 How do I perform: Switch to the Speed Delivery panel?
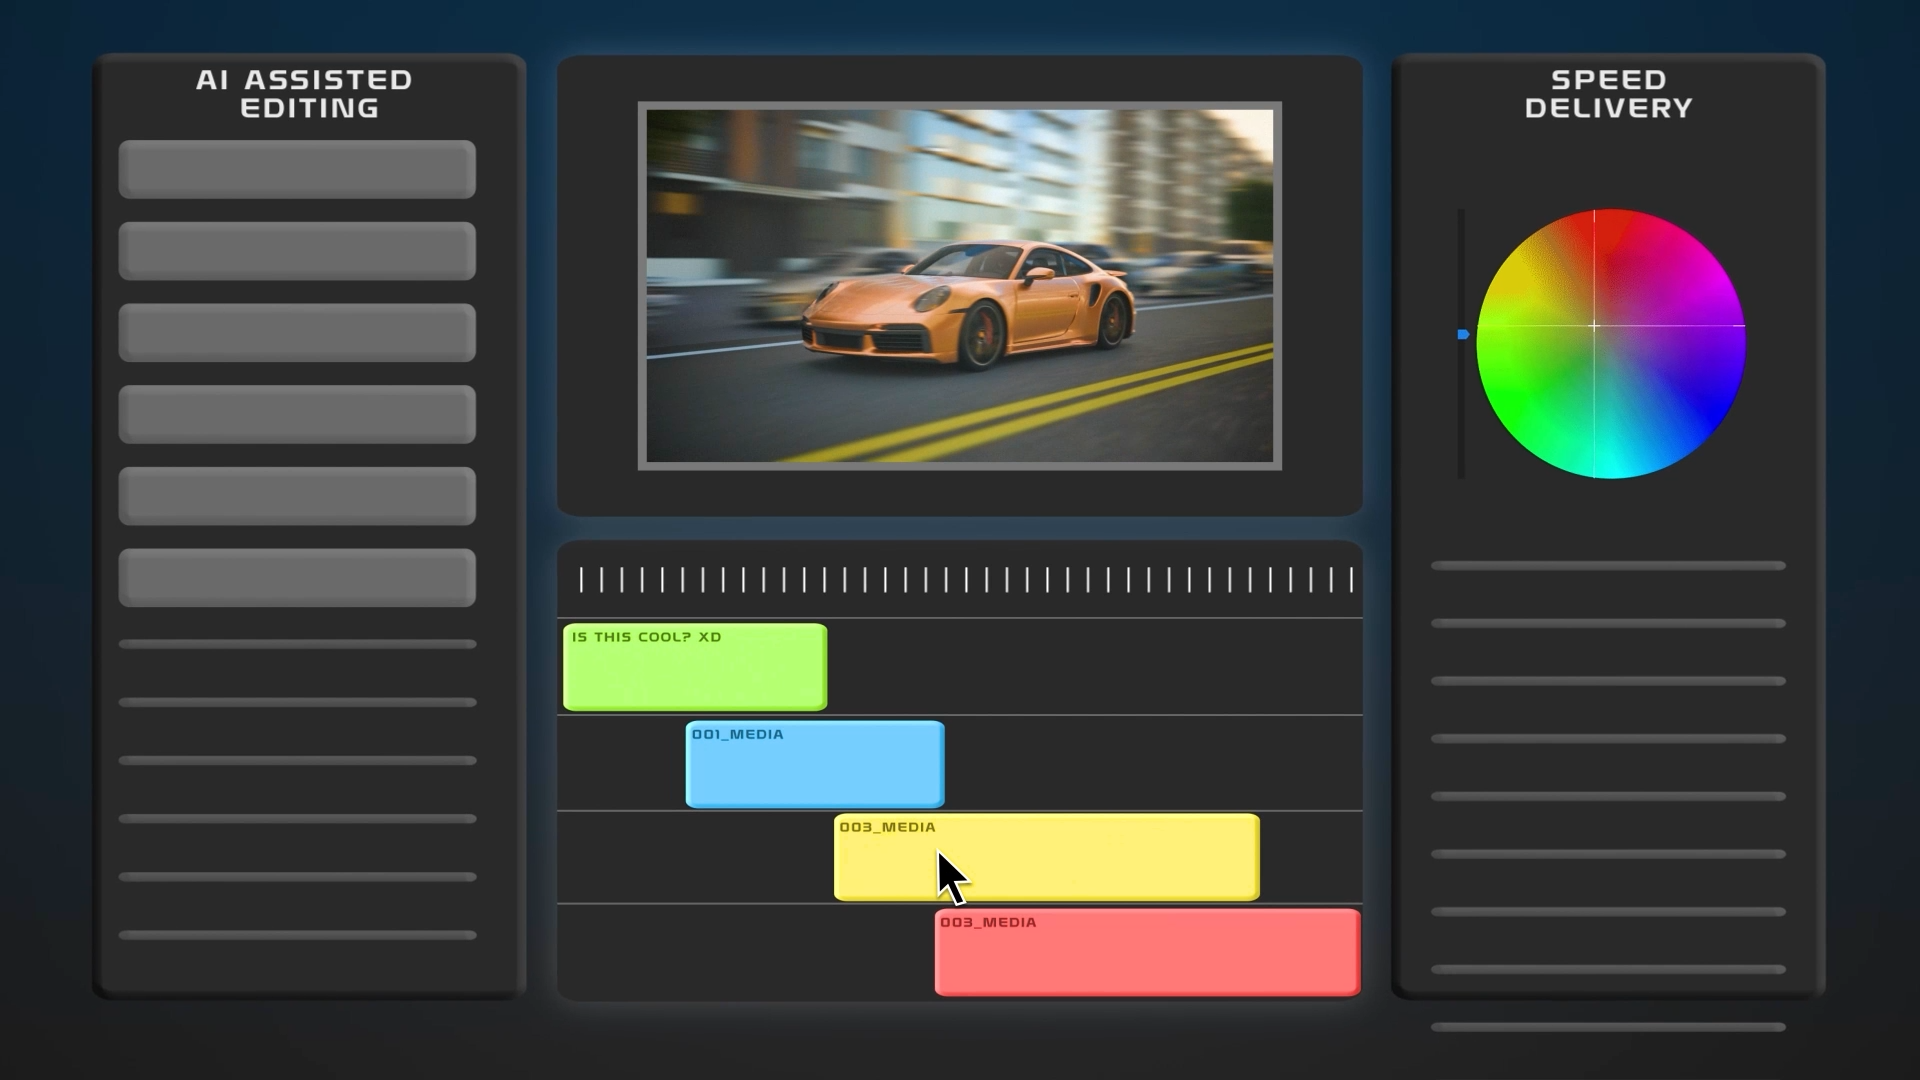pyautogui.click(x=1608, y=94)
